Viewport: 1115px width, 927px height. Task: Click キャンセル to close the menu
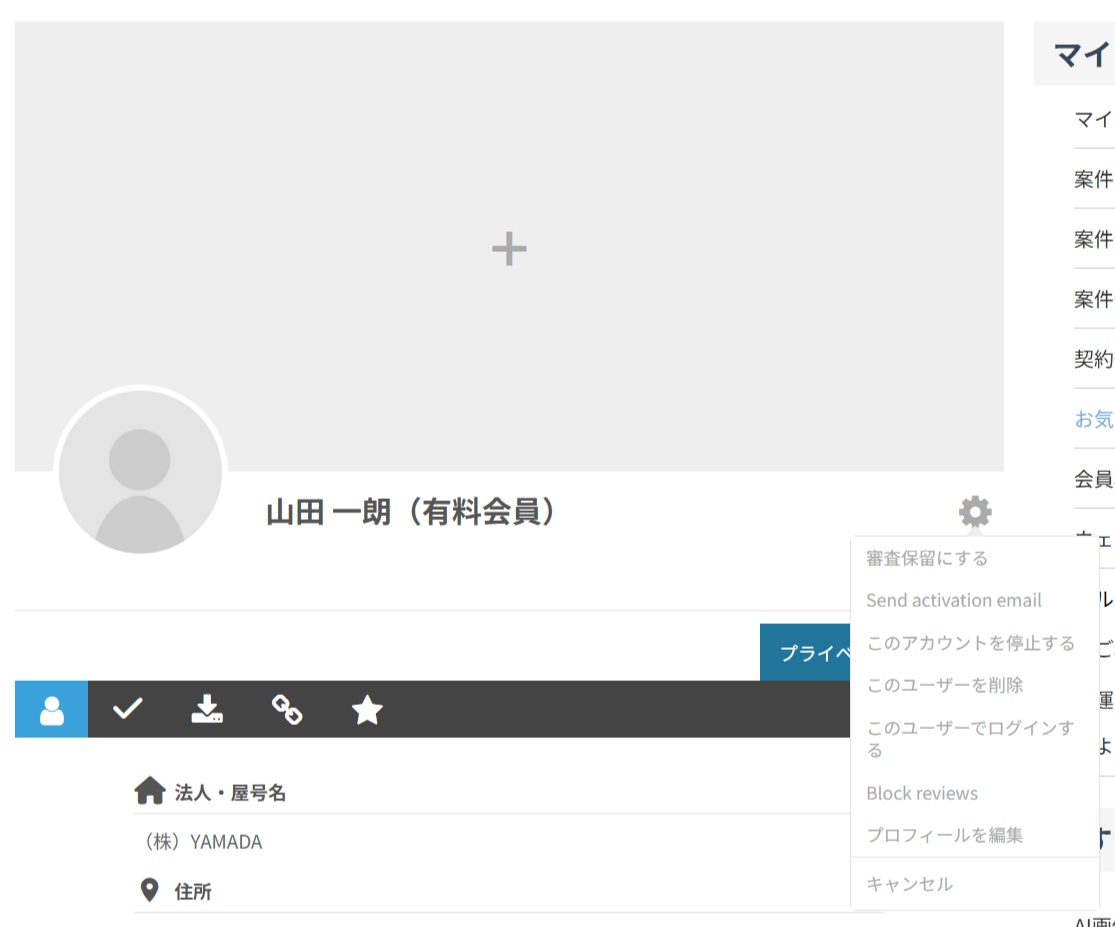pyautogui.click(x=909, y=884)
